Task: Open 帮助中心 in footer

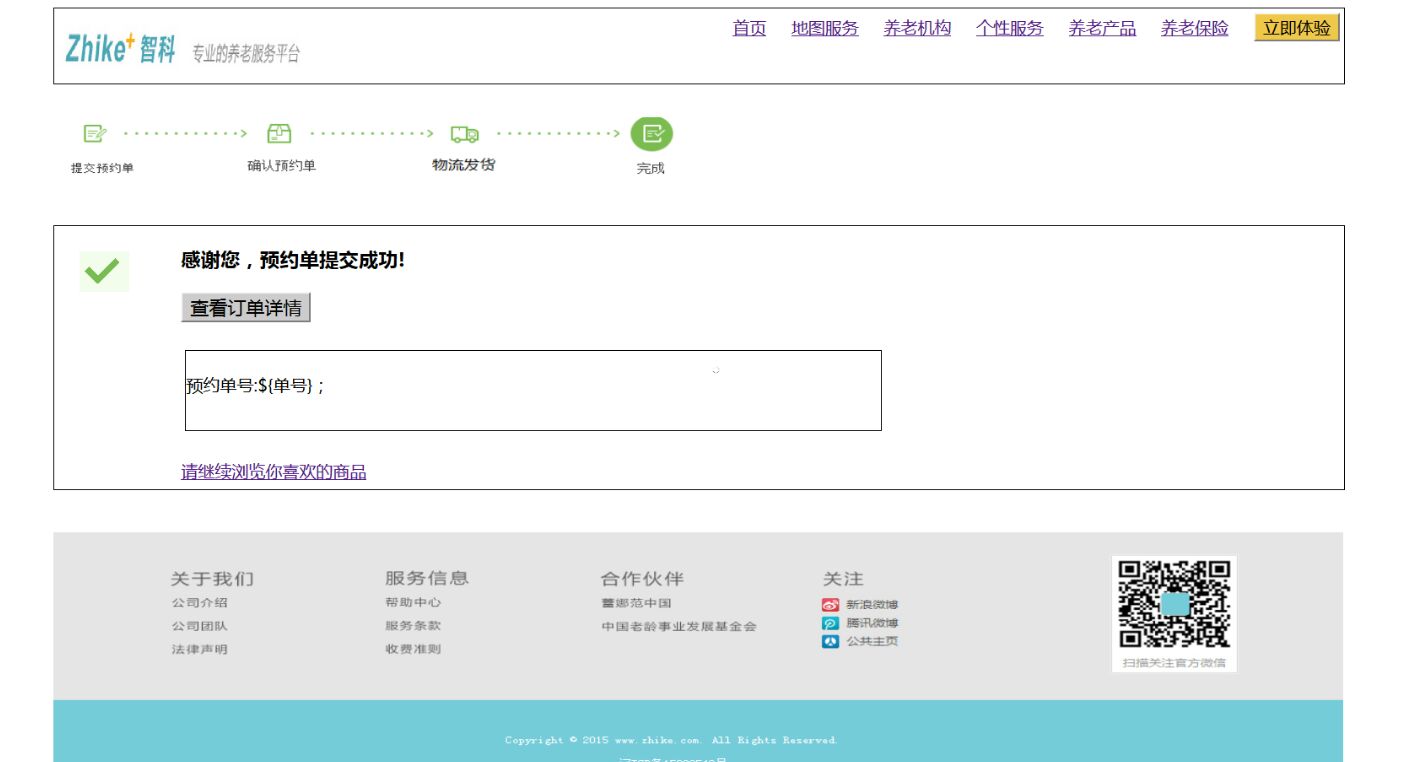Action: point(413,603)
